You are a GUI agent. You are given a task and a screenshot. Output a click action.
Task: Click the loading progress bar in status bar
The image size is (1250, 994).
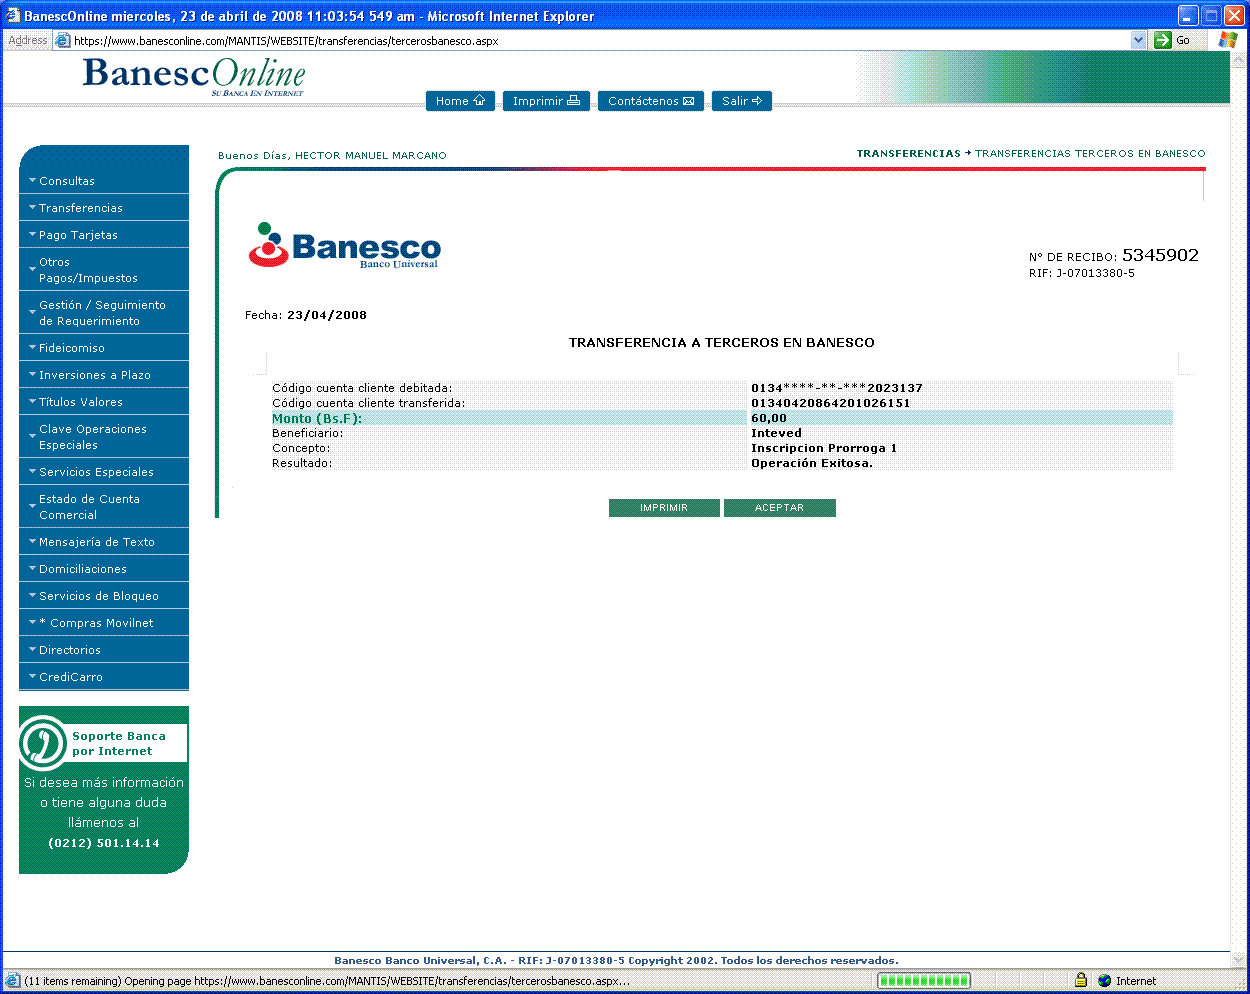coord(924,981)
